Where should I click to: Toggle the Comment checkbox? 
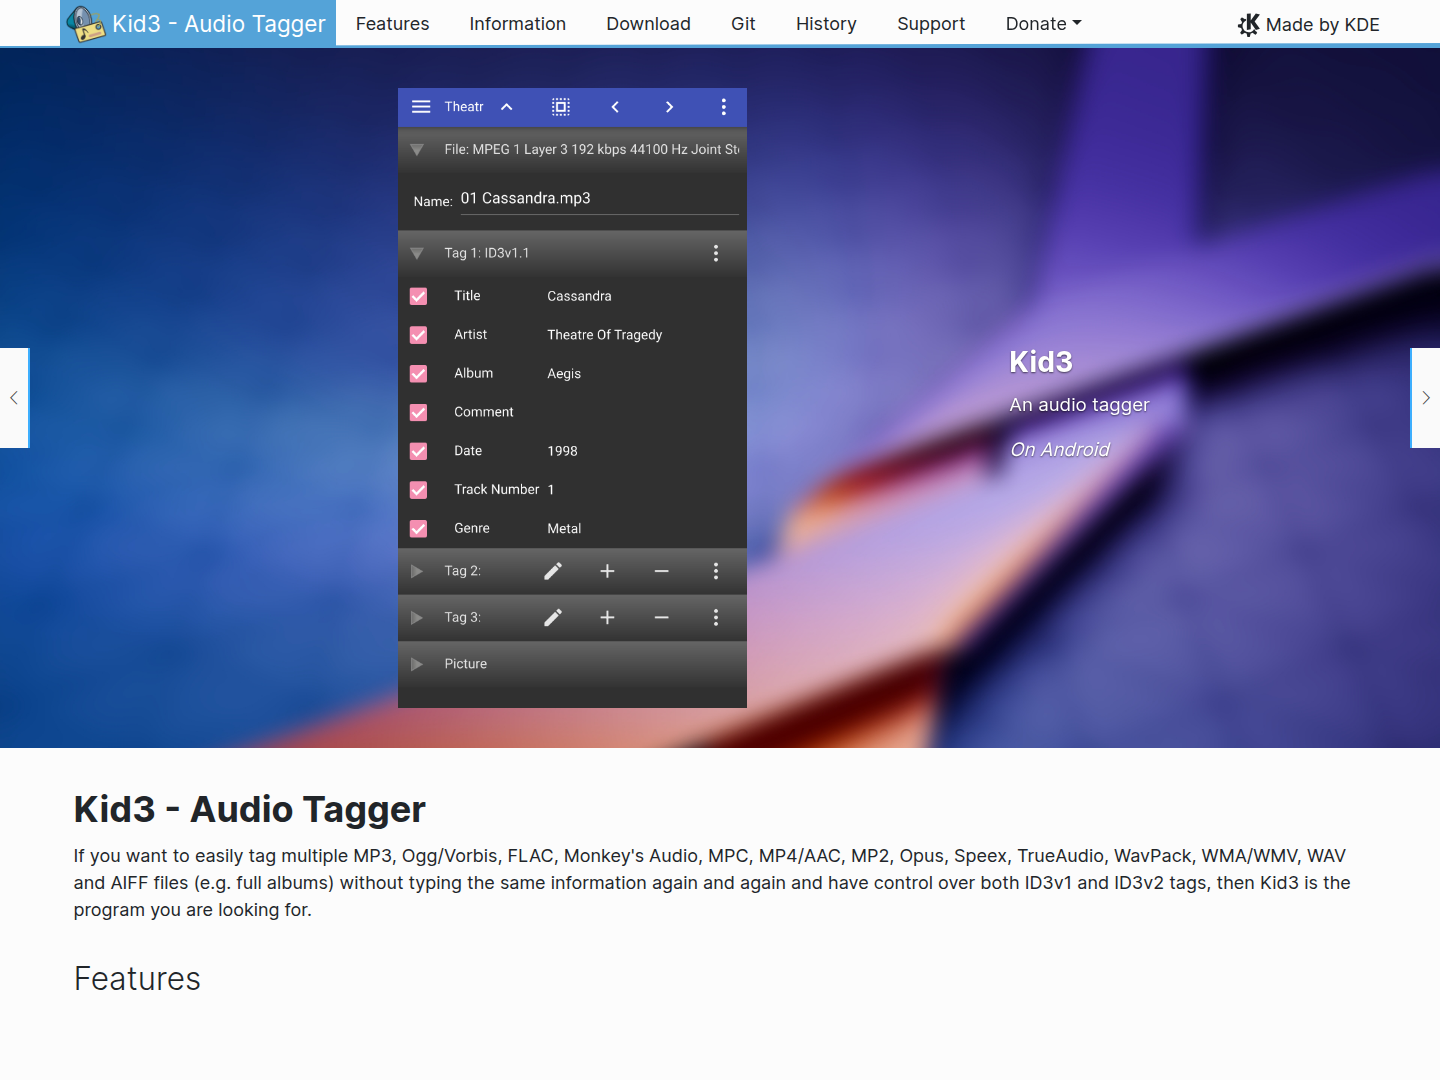(418, 412)
